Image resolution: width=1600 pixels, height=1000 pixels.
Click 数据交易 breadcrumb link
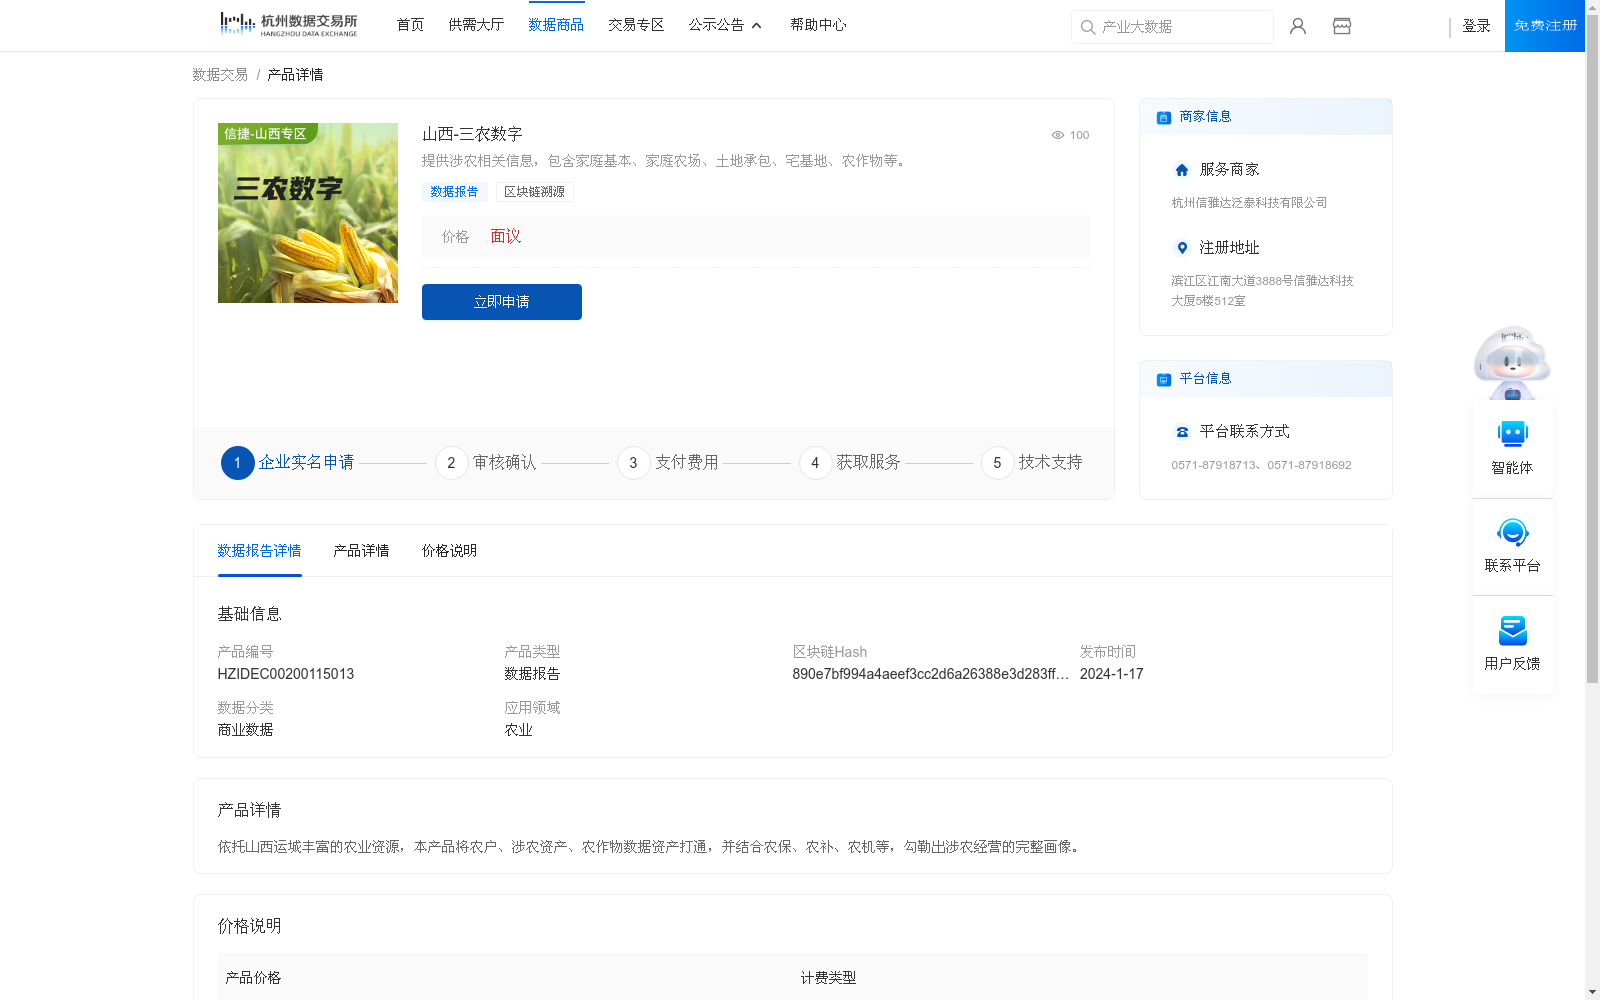click(220, 75)
